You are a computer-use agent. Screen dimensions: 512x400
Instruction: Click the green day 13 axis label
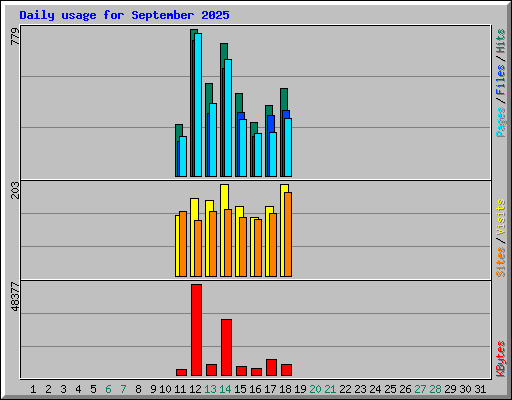click(210, 389)
